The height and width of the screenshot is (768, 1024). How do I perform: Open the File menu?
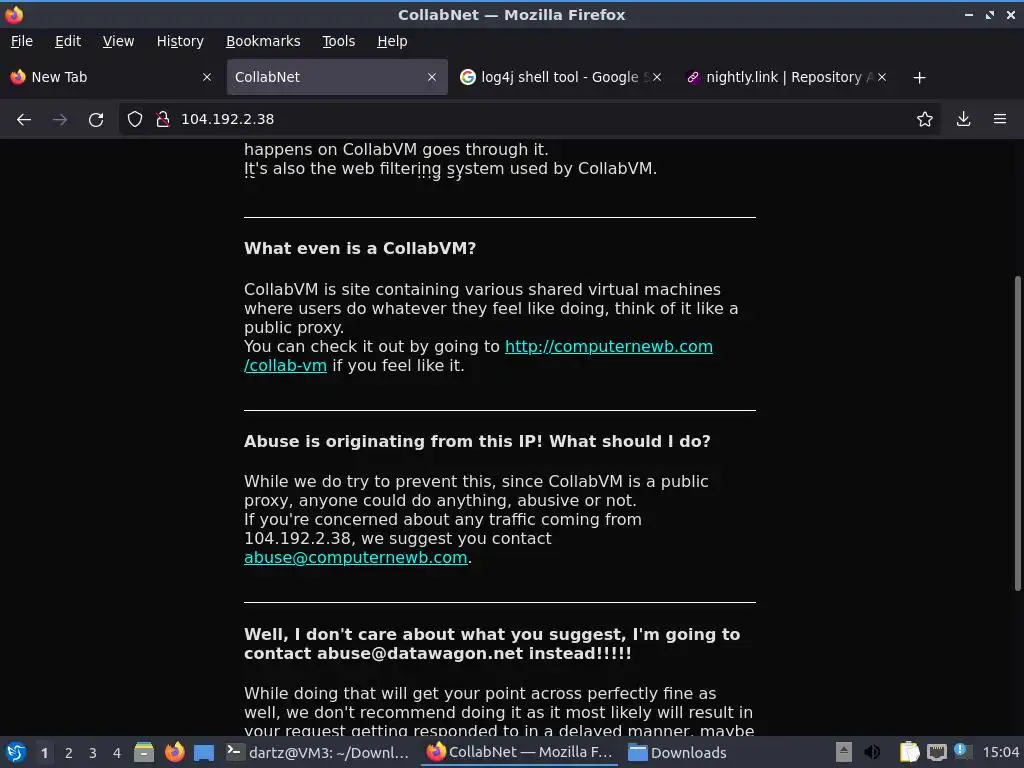(22, 41)
